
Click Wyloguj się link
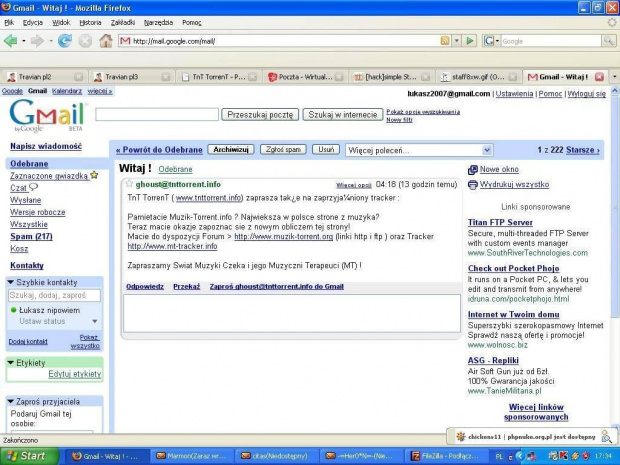586,94
